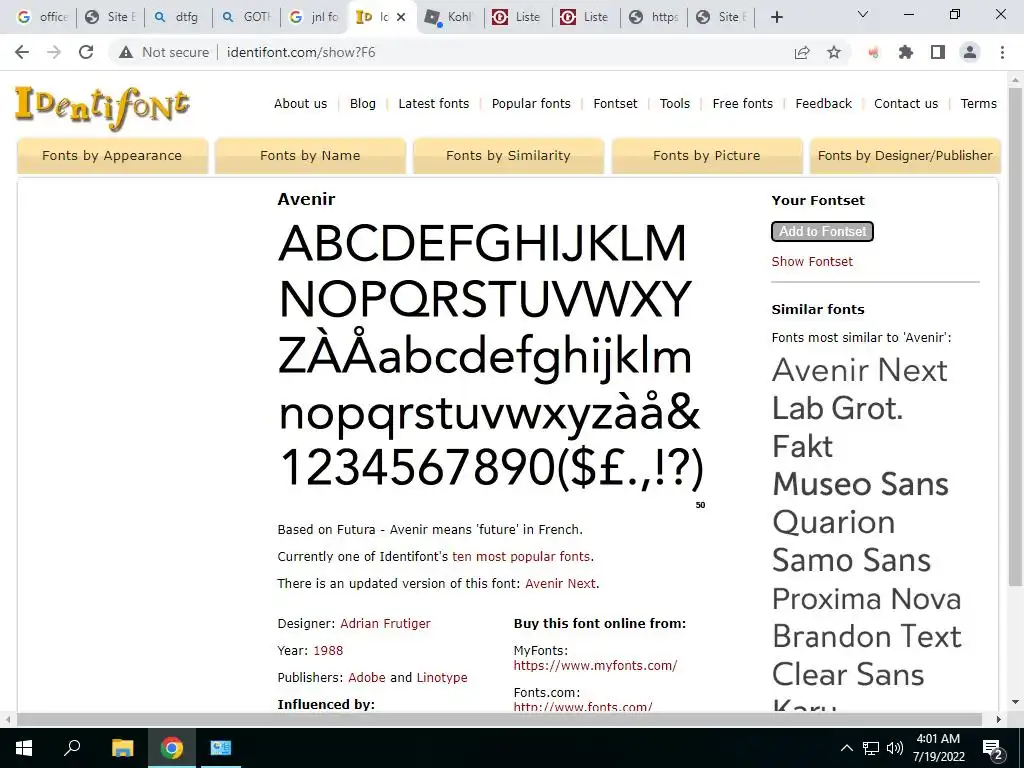The image size is (1024, 768).
Task: Open similar font Proxima Nova
Action: pos(866,598)
